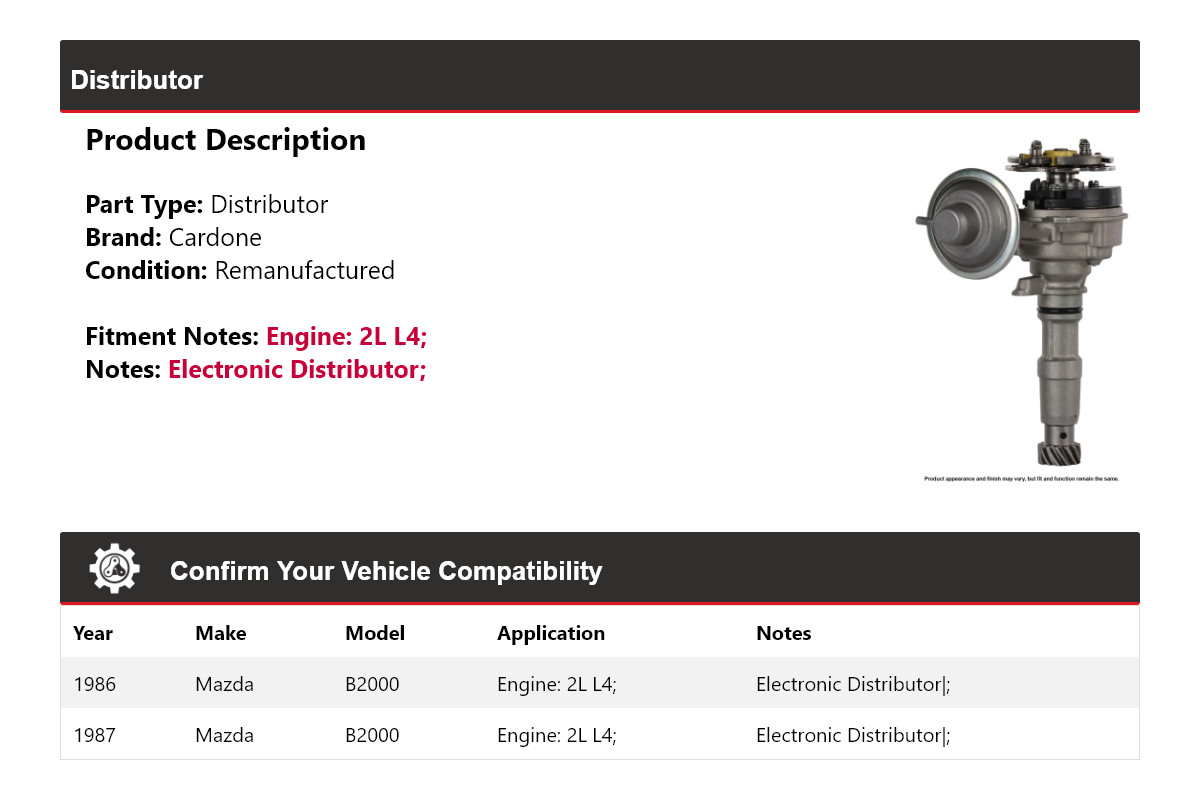Click the Notes column header in the table
The image size is (1200, 800).
[783, 633]
